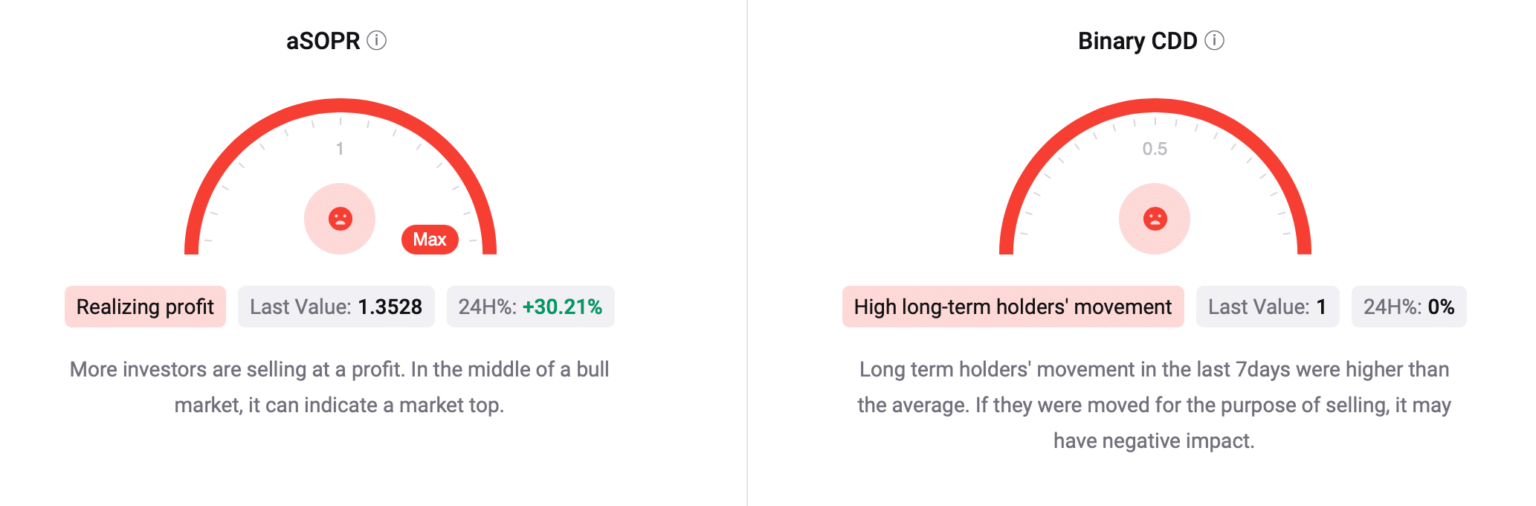Click the aSOPR Last Value 1.3528 box
The image size is (1536, 506).
click(x=336, y=307)
